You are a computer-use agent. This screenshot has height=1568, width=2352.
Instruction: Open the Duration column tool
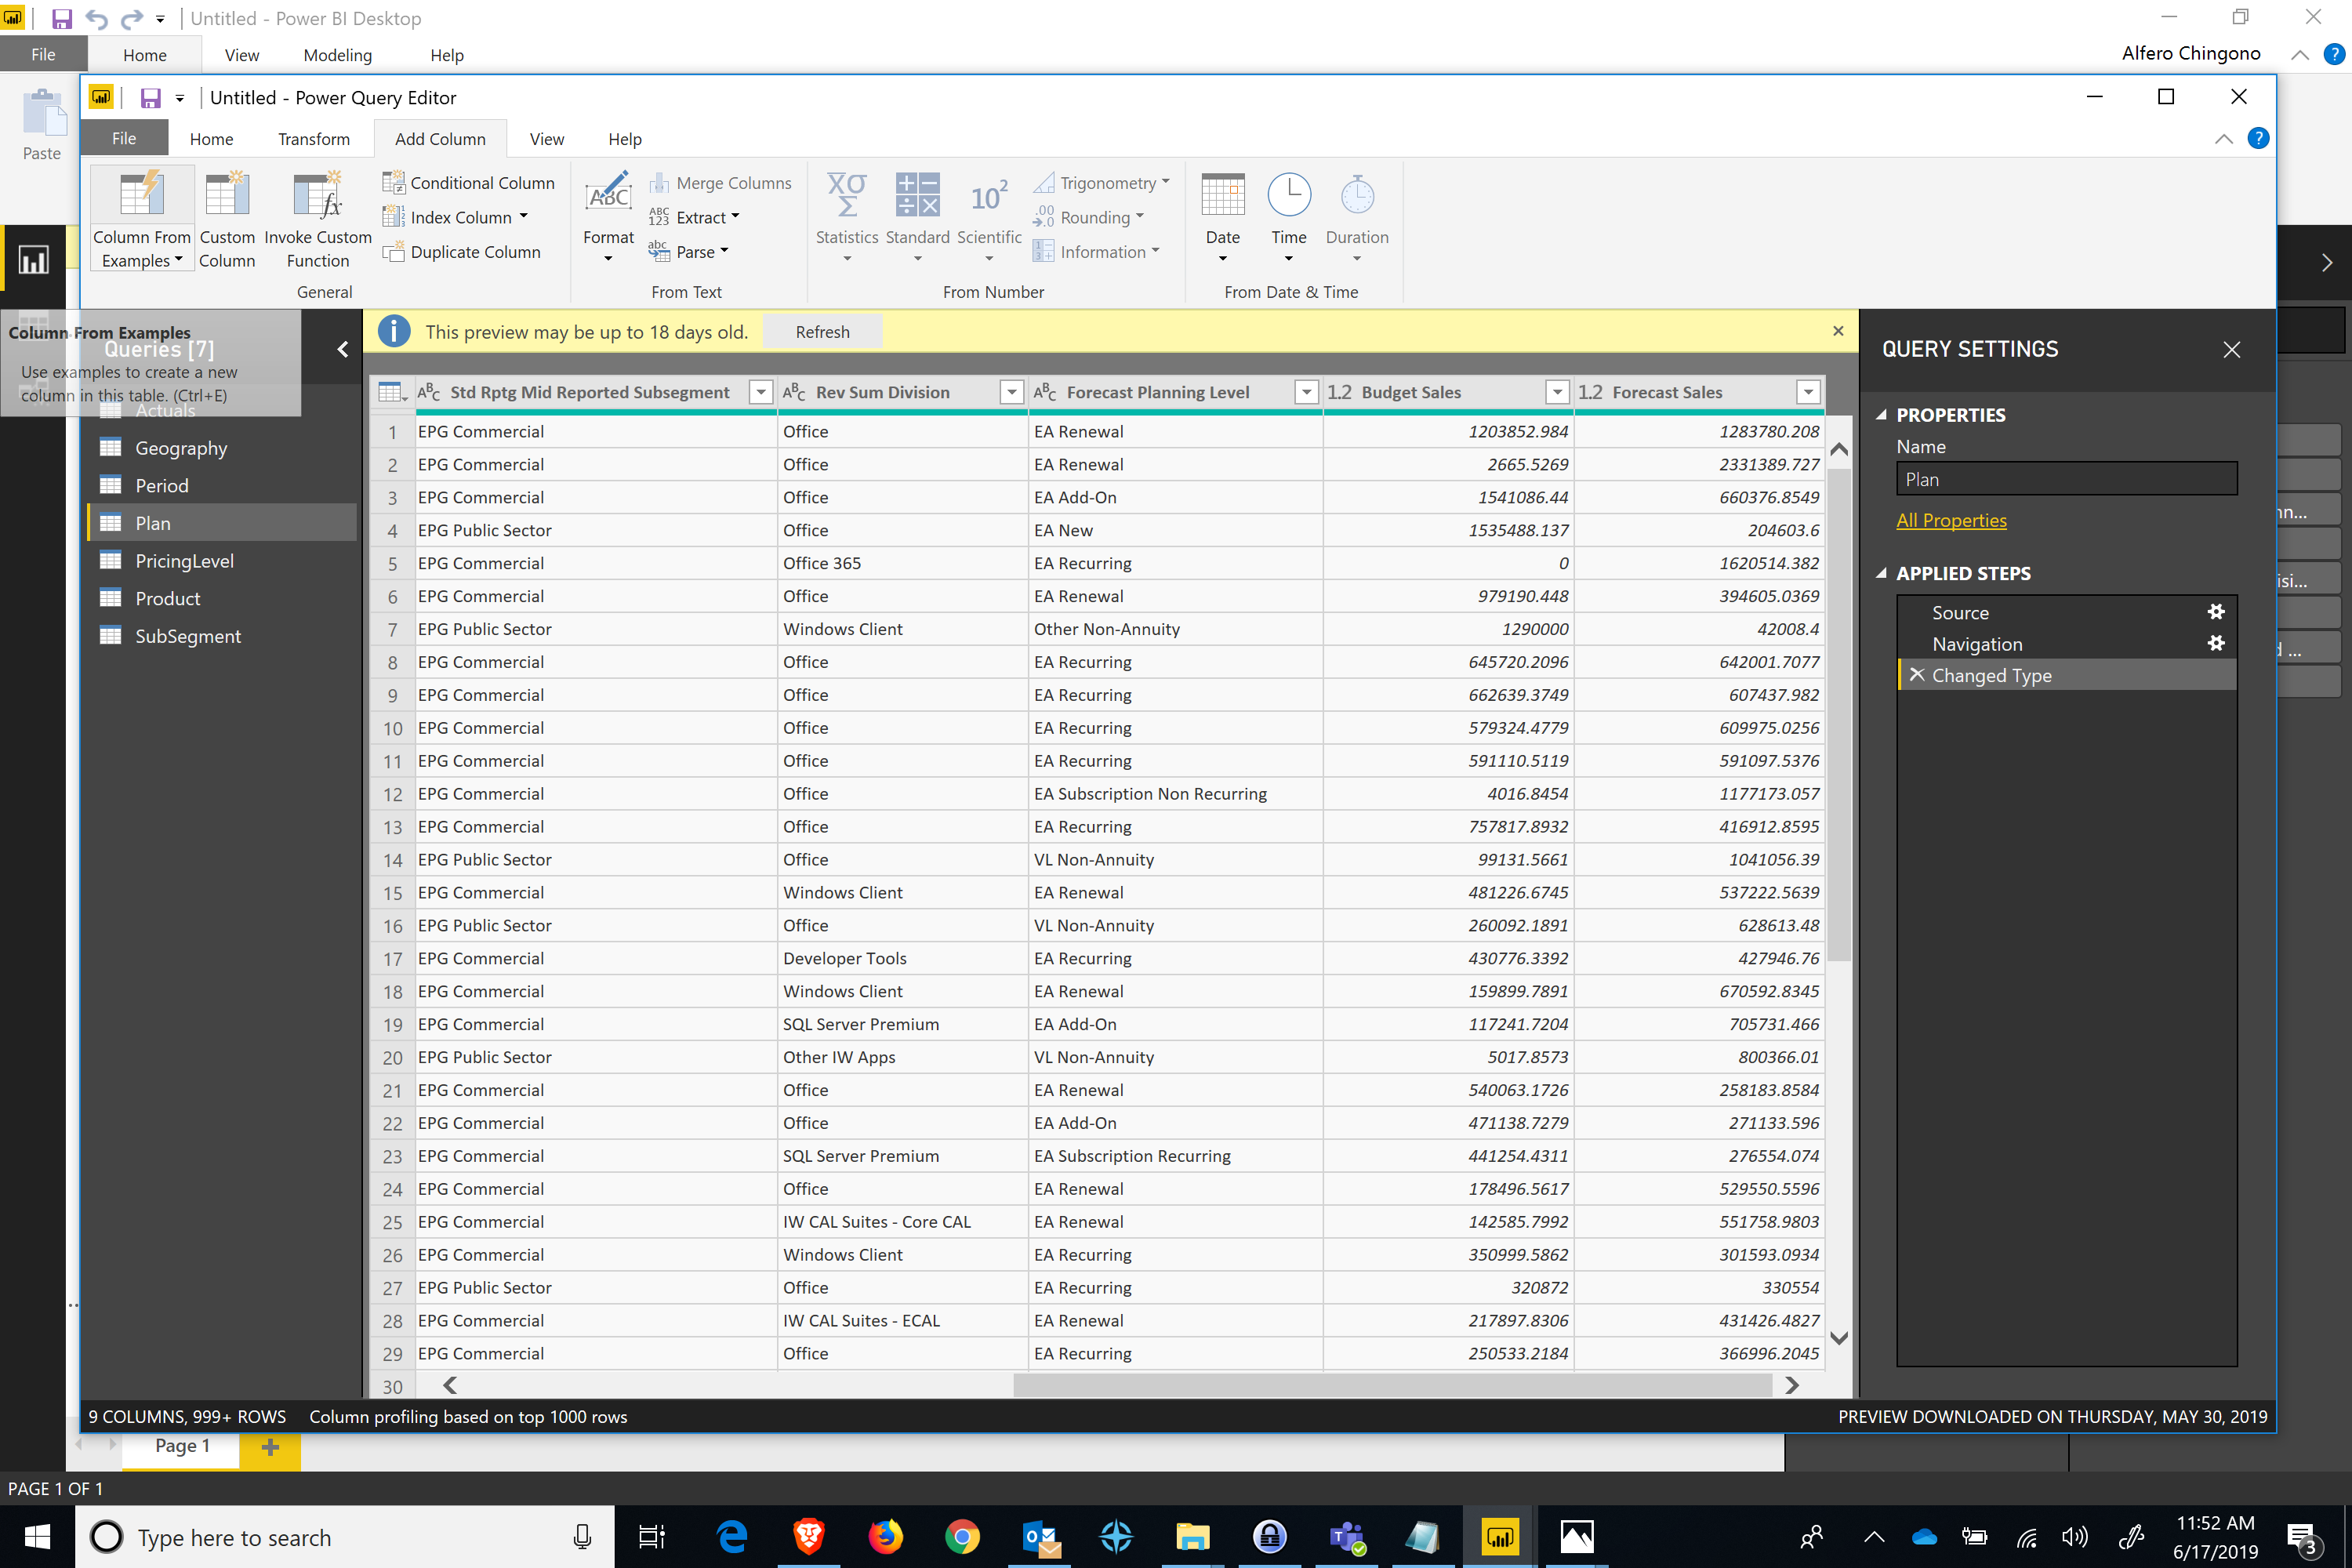pos(1357,219)
